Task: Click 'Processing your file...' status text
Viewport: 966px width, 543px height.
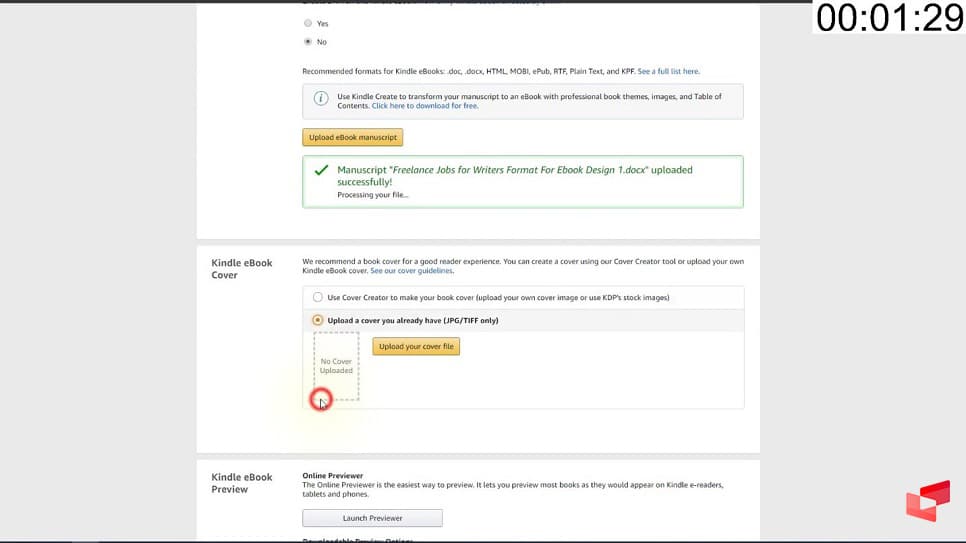Action: 373,195
